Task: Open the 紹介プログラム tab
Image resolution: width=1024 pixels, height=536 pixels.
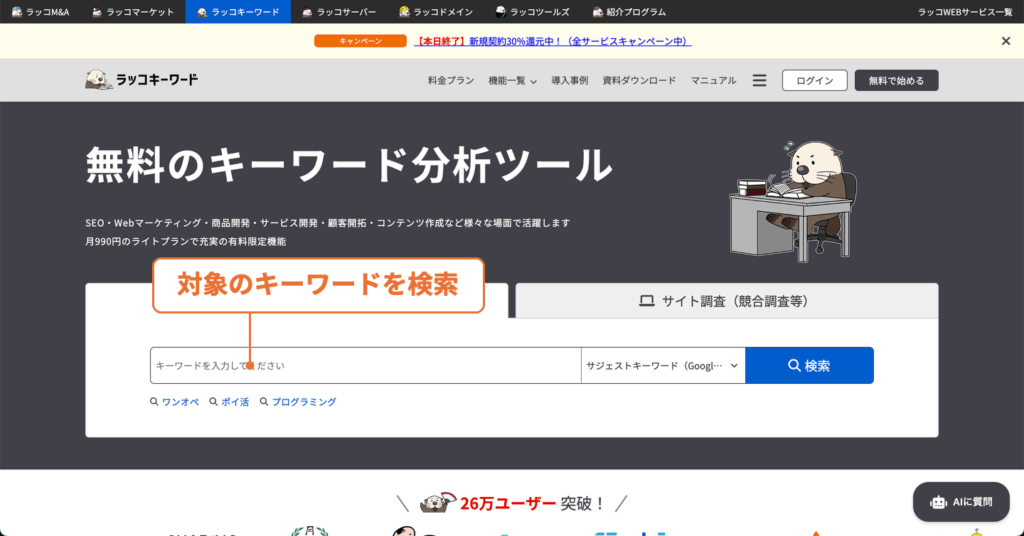Action: 629,12
